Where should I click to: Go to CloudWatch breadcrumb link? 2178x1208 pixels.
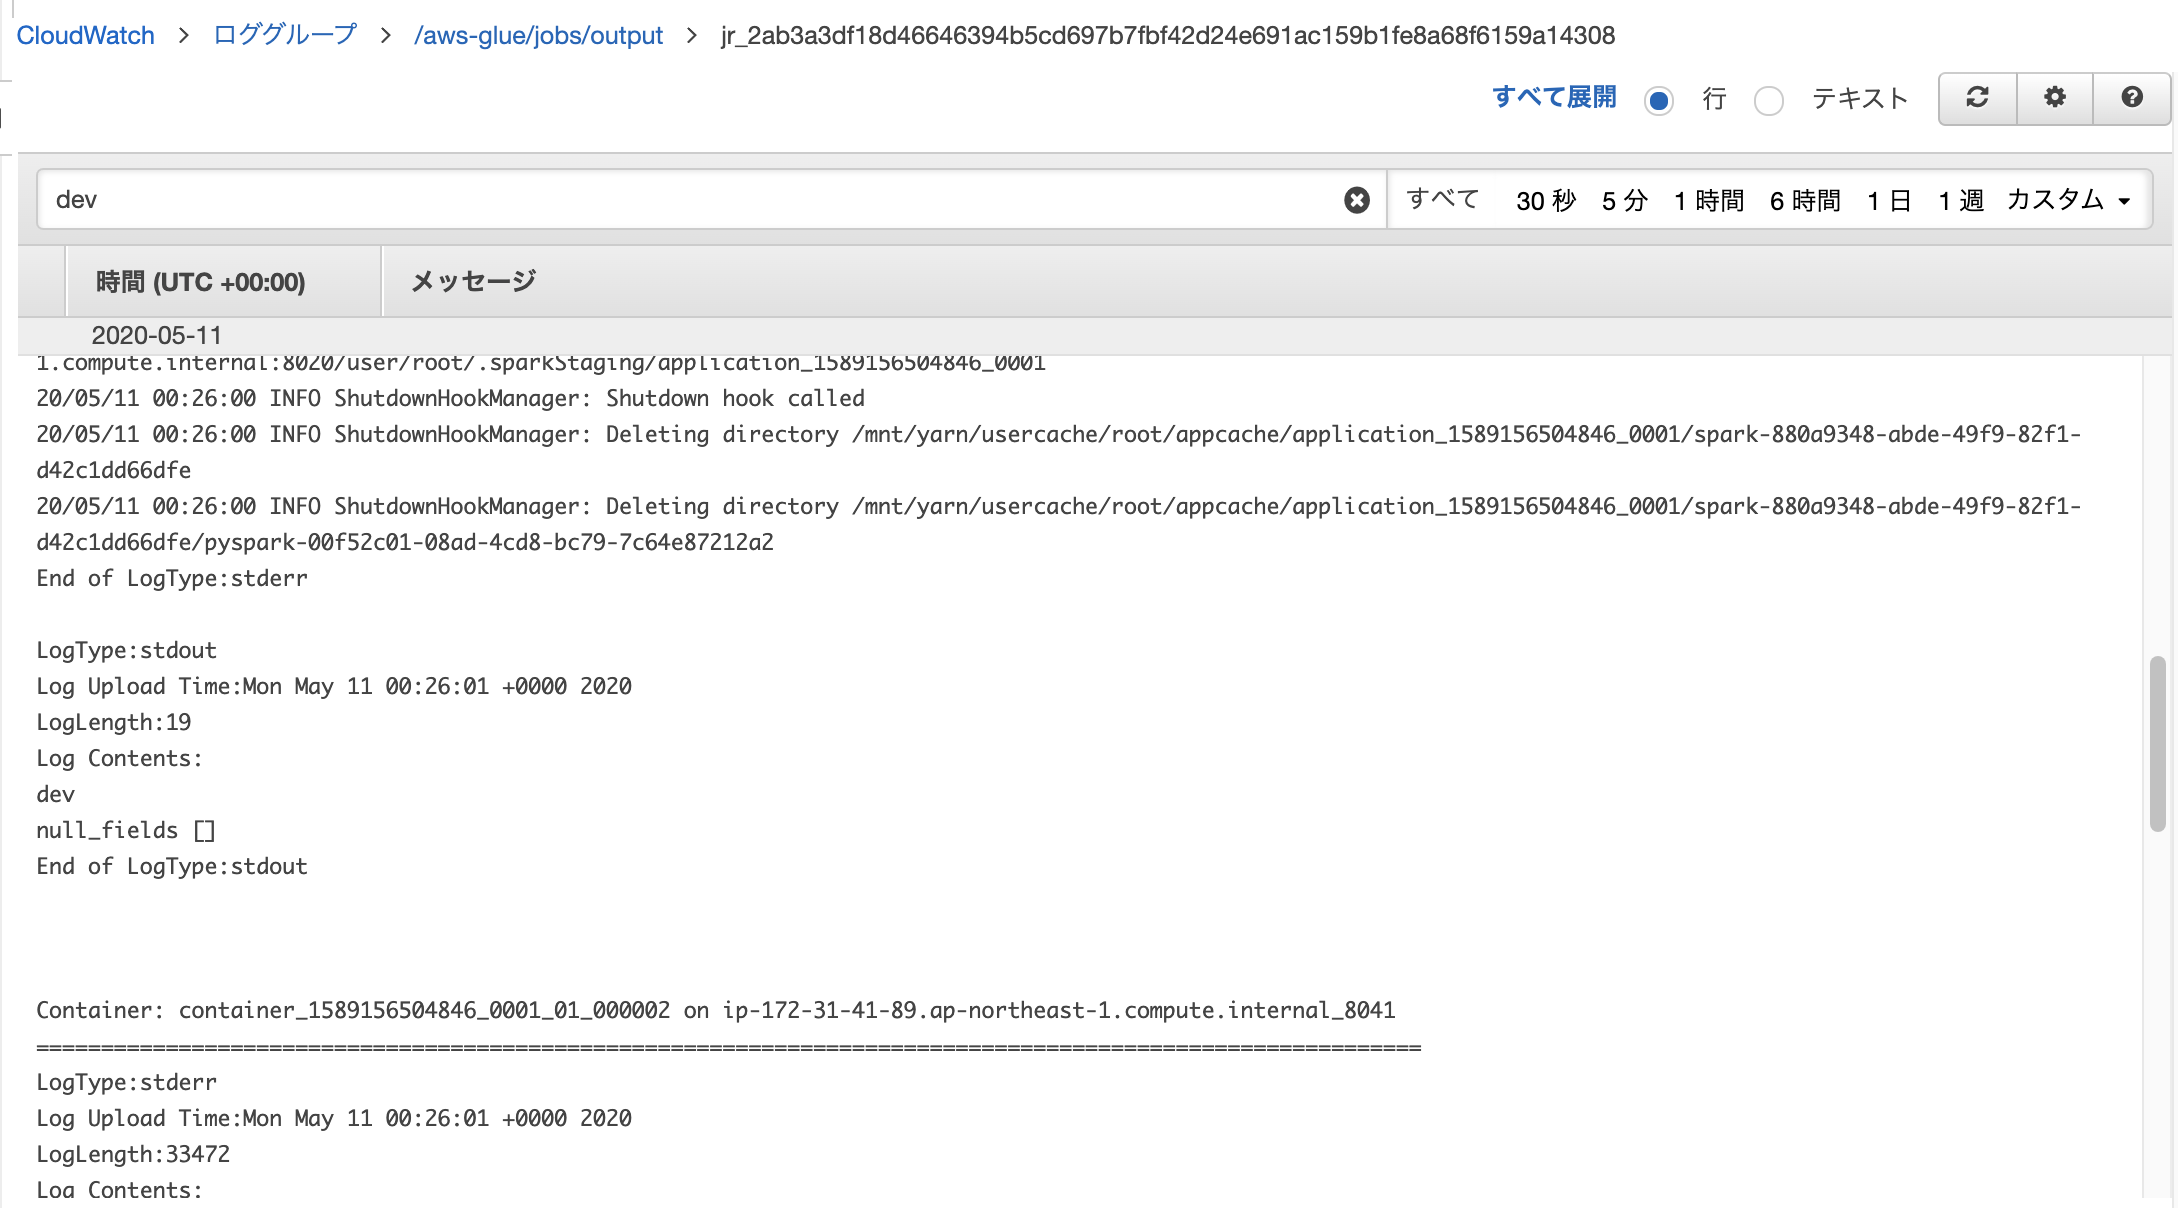pyautogui.click(x=86, y=36)
